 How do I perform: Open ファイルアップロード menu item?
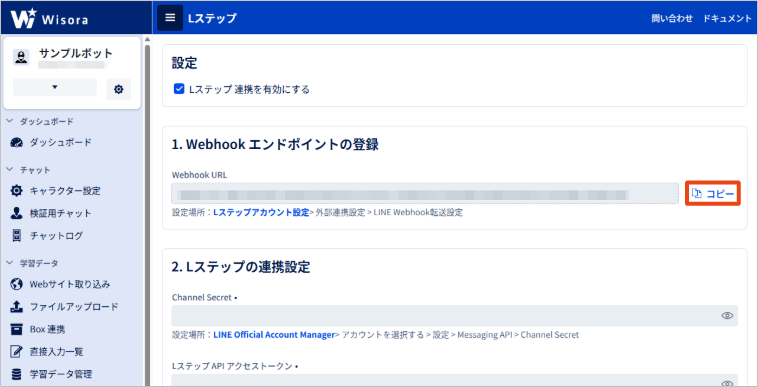tap(73, 307)
